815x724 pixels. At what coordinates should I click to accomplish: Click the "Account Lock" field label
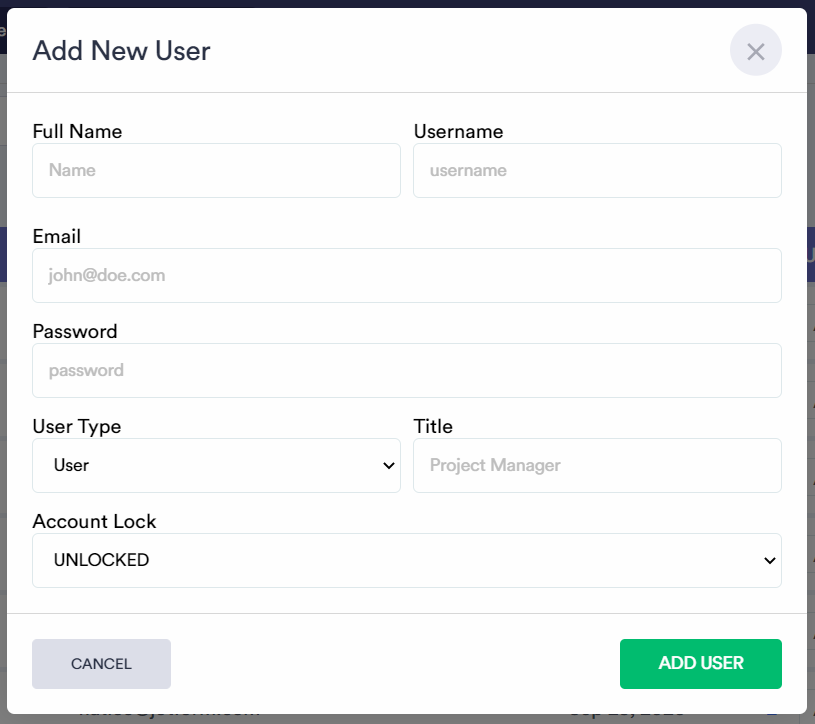pyautogui.click(x=94, y=521)
